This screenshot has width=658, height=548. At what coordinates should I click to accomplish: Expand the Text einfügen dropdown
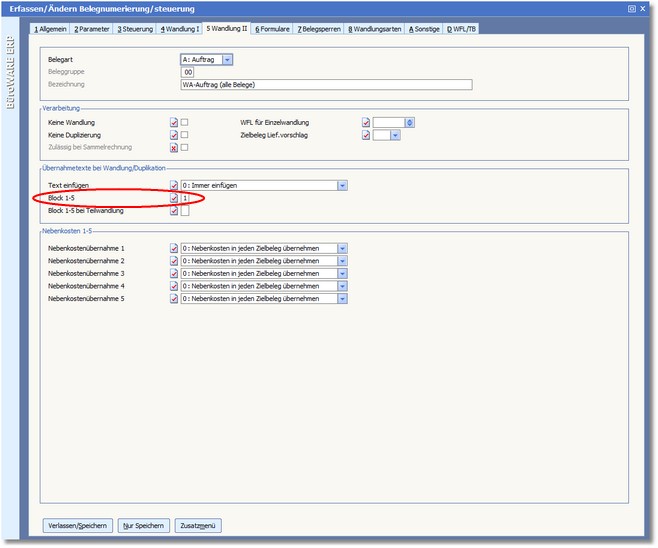click(342, 185)
